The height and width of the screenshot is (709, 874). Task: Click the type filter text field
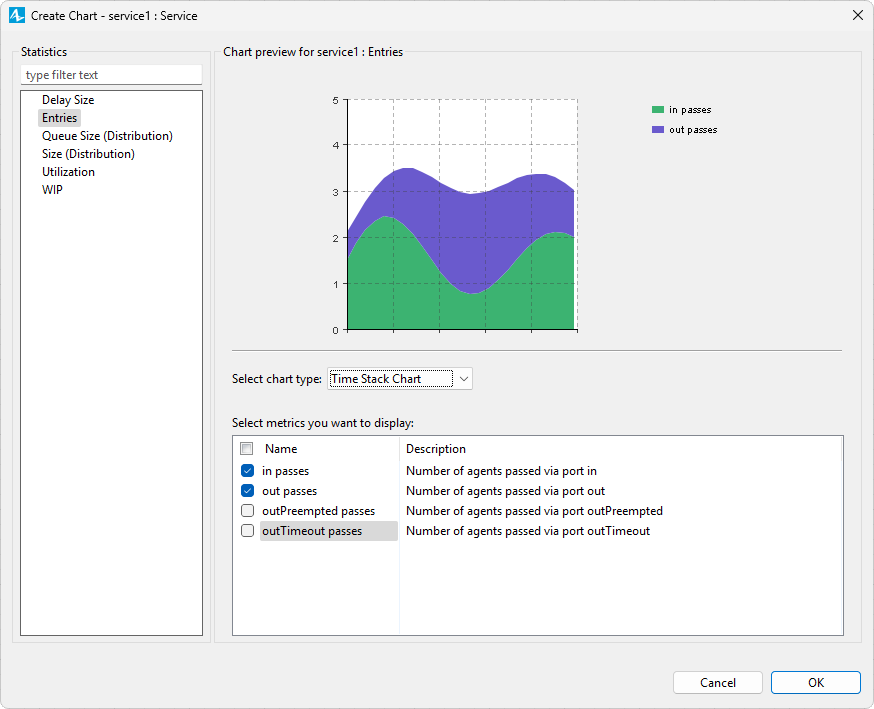tap(111, 75)
